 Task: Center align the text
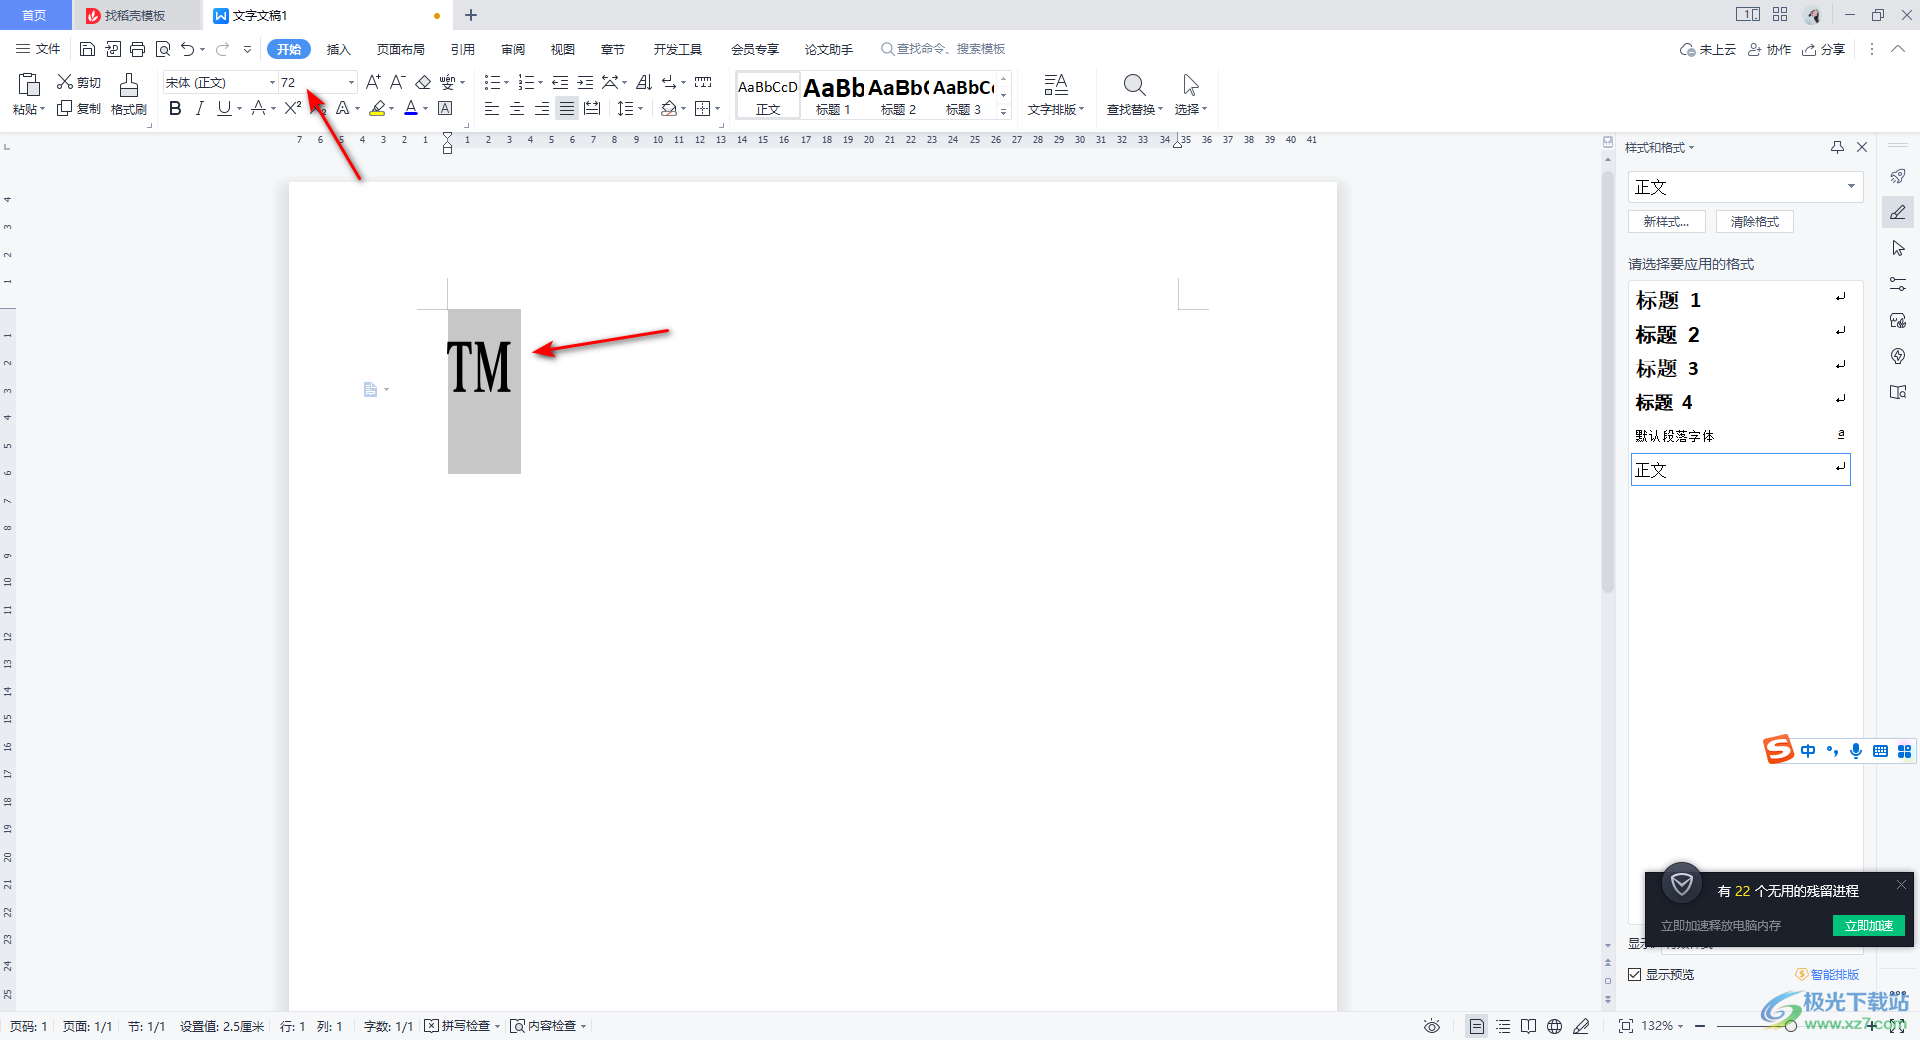517,108
